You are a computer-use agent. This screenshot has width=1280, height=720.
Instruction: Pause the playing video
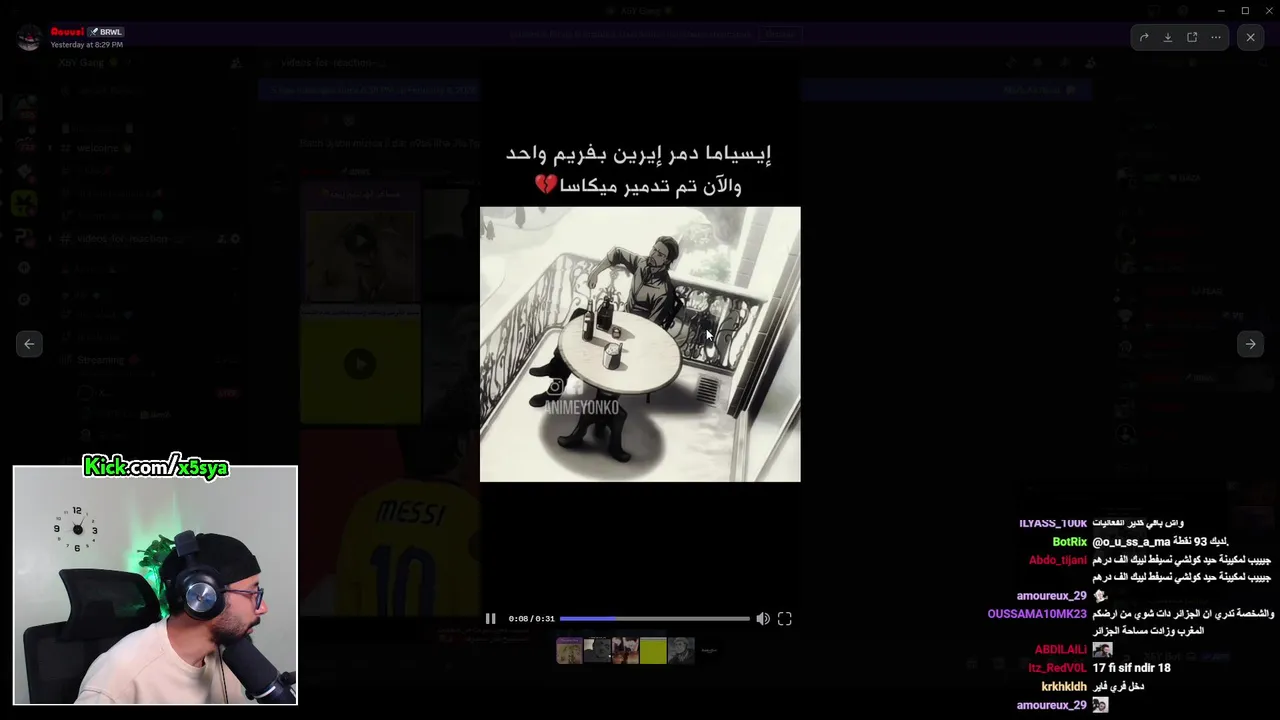[490, 619]
